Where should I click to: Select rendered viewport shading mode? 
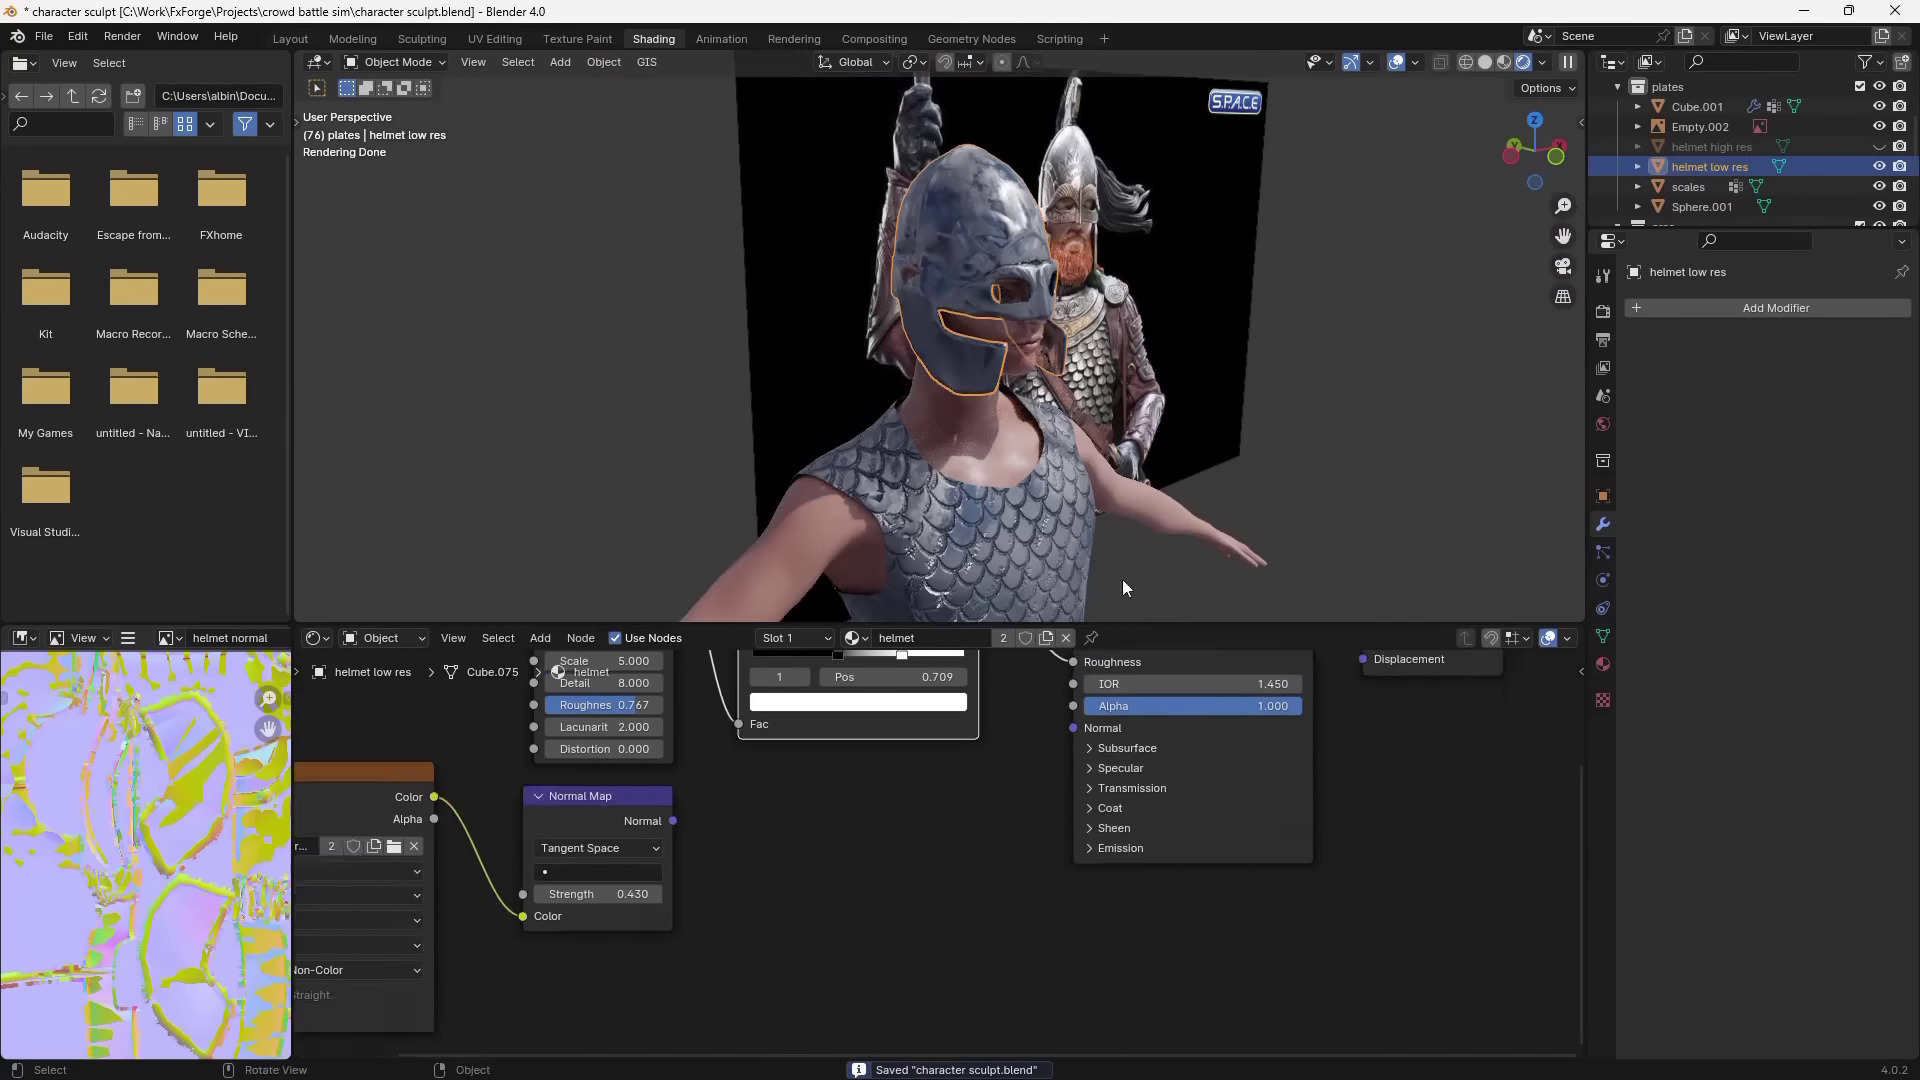pos(1523,62)
